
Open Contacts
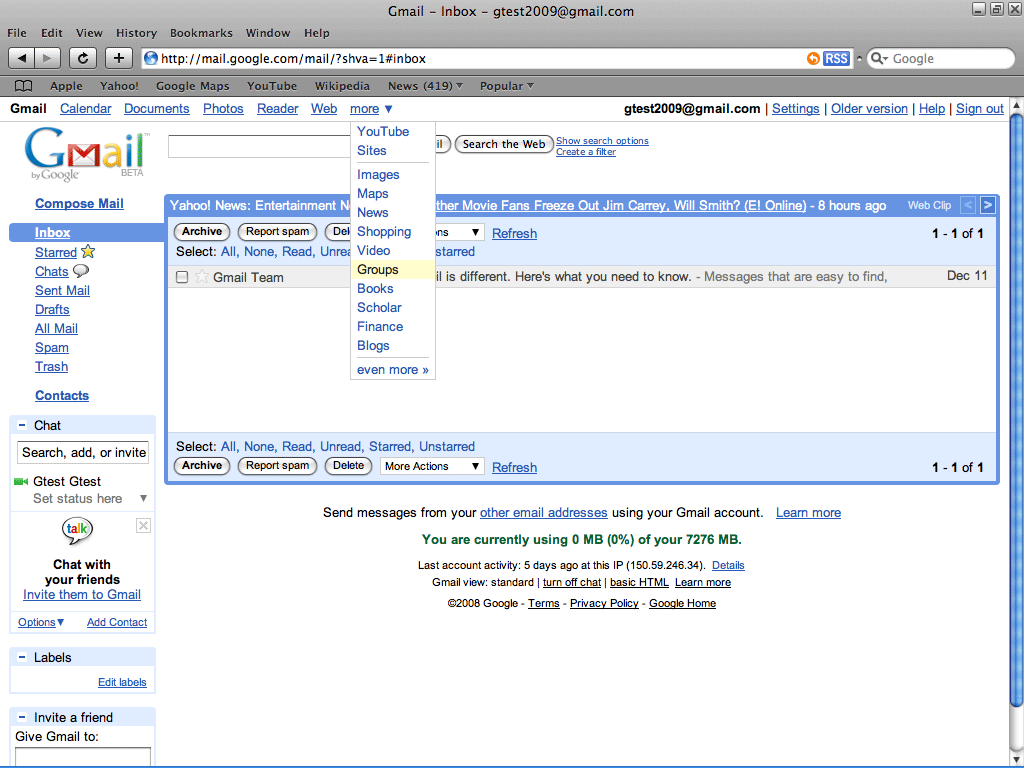coord(62,395)
